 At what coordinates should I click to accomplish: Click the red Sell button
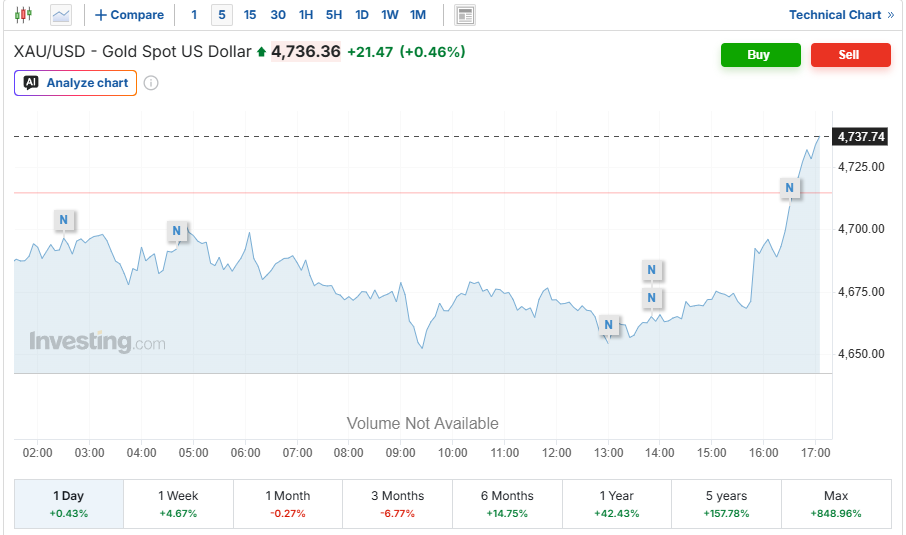tap(851, 55)
